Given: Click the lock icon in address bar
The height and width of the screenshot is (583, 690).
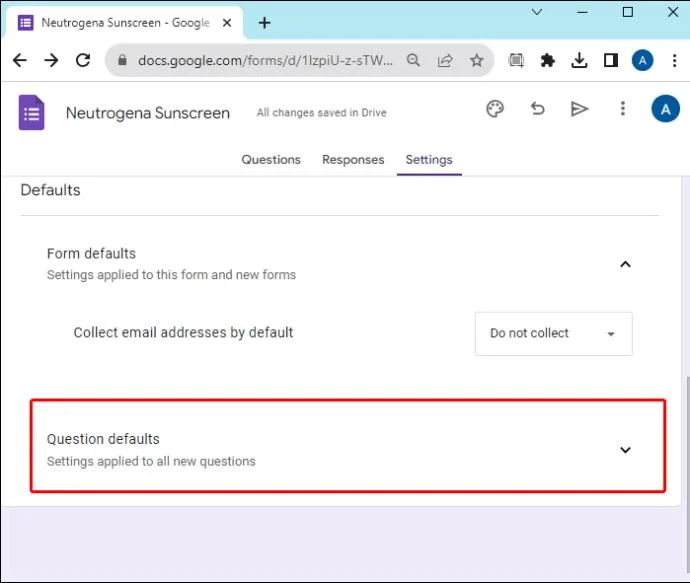Looking at the screenshot, I should coord(122,60).
